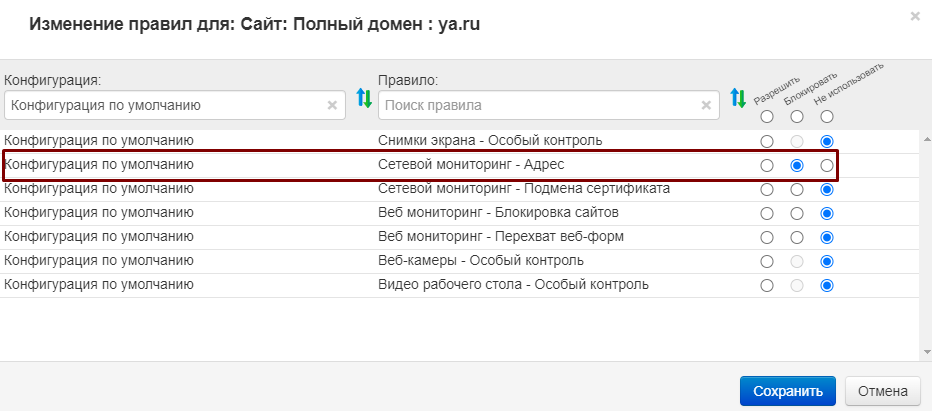This screenshot has width=932, height=411.
Task: Select header Разрешить radio for all rules
Action: click(x=767, y=117)
